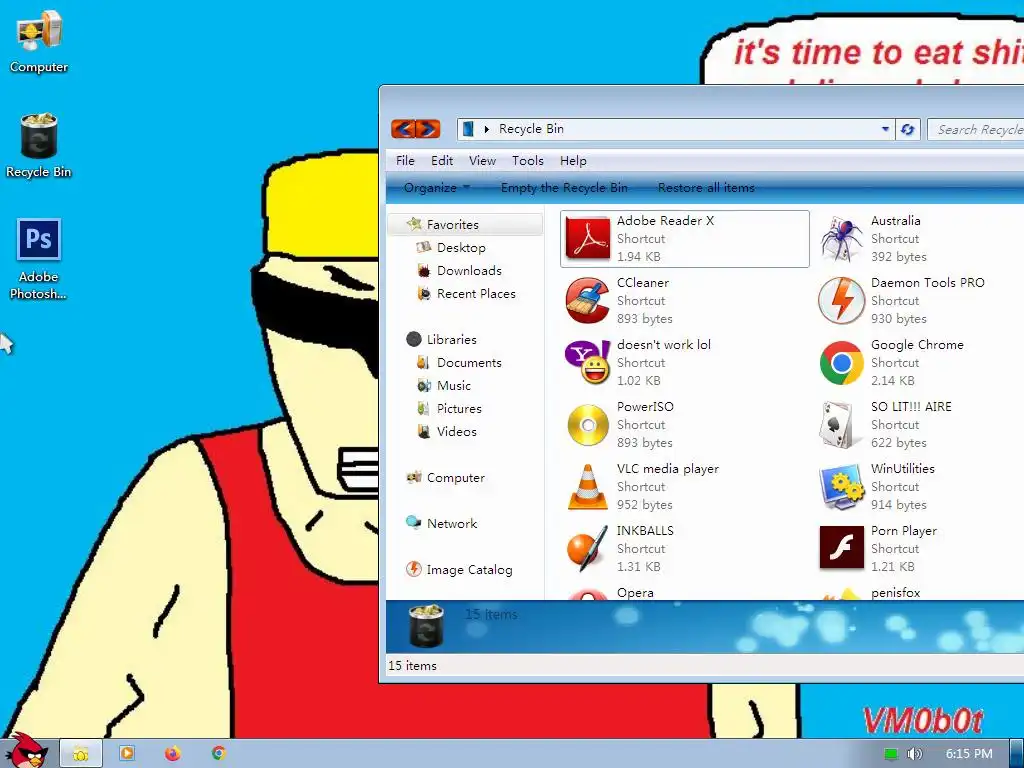Click the forward arrow navigation button
Image resolution: width=1024 pixels, height=768 pixels.
point(428,129)
